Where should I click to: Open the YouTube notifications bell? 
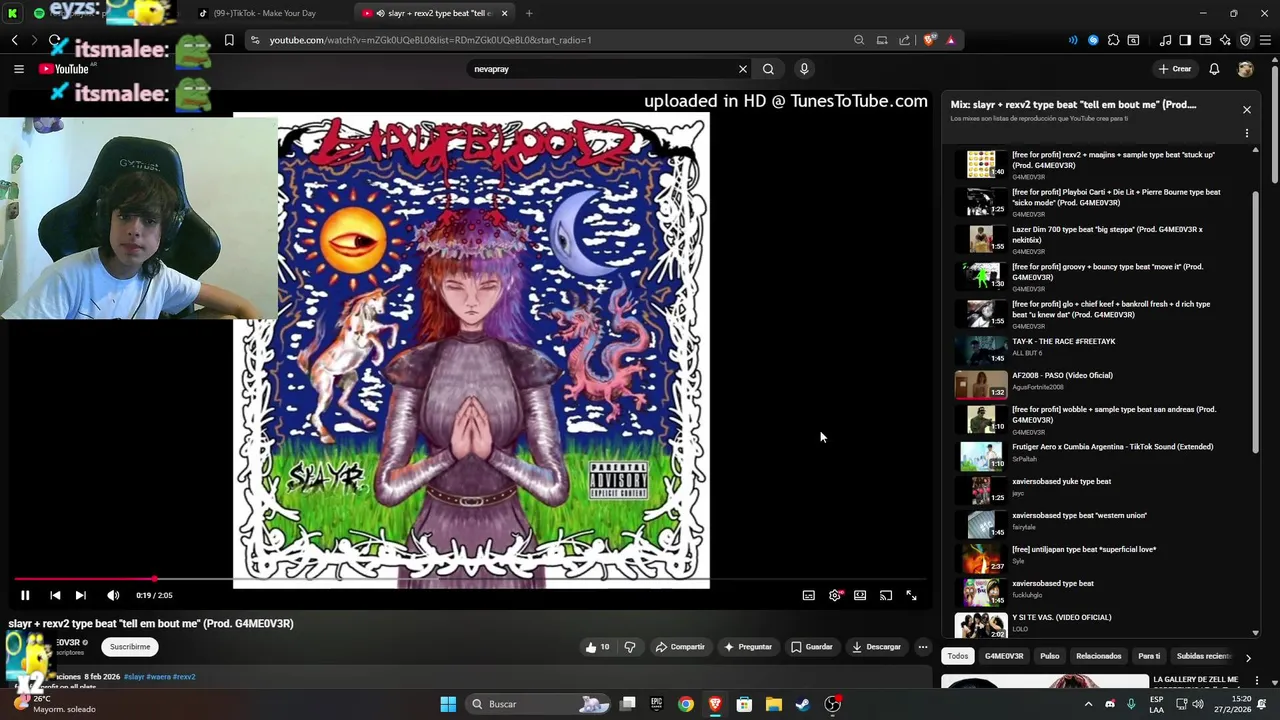point(1214,69)
